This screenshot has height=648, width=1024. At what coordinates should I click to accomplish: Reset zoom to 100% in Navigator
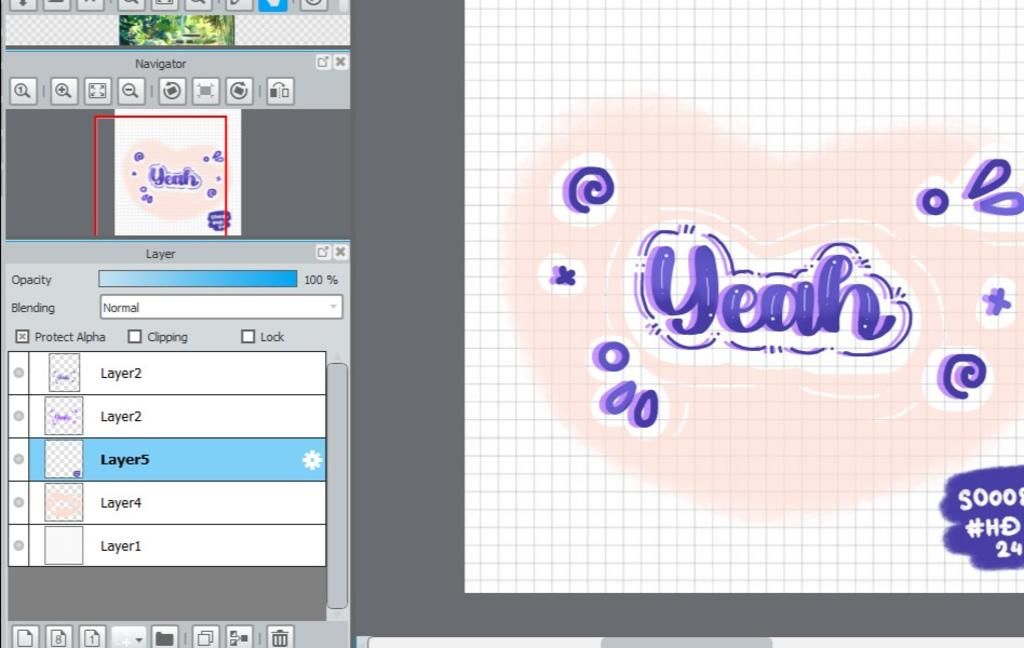click(23, 91)
